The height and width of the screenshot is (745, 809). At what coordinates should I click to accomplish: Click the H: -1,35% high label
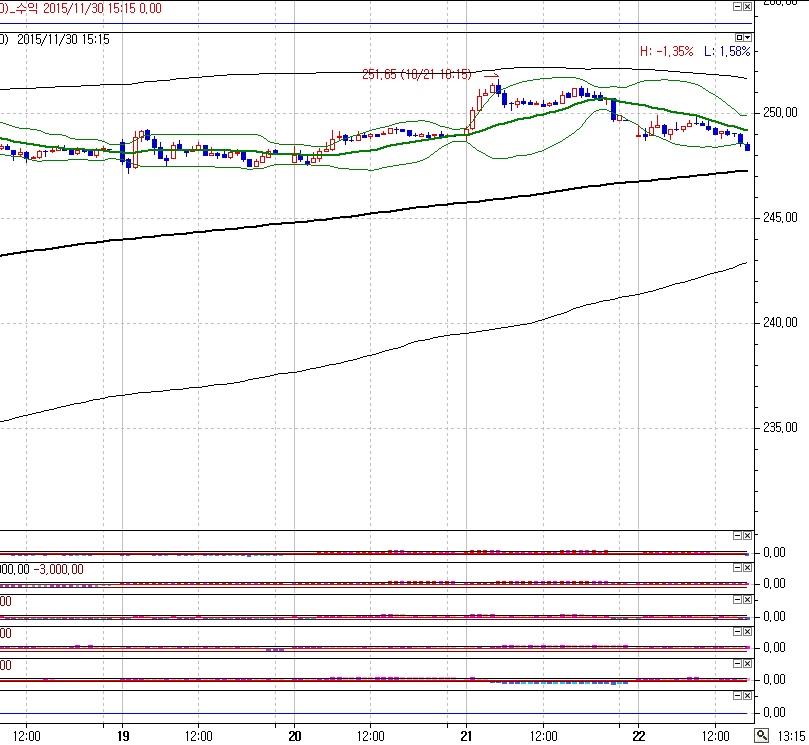click(x=664, y=50)
